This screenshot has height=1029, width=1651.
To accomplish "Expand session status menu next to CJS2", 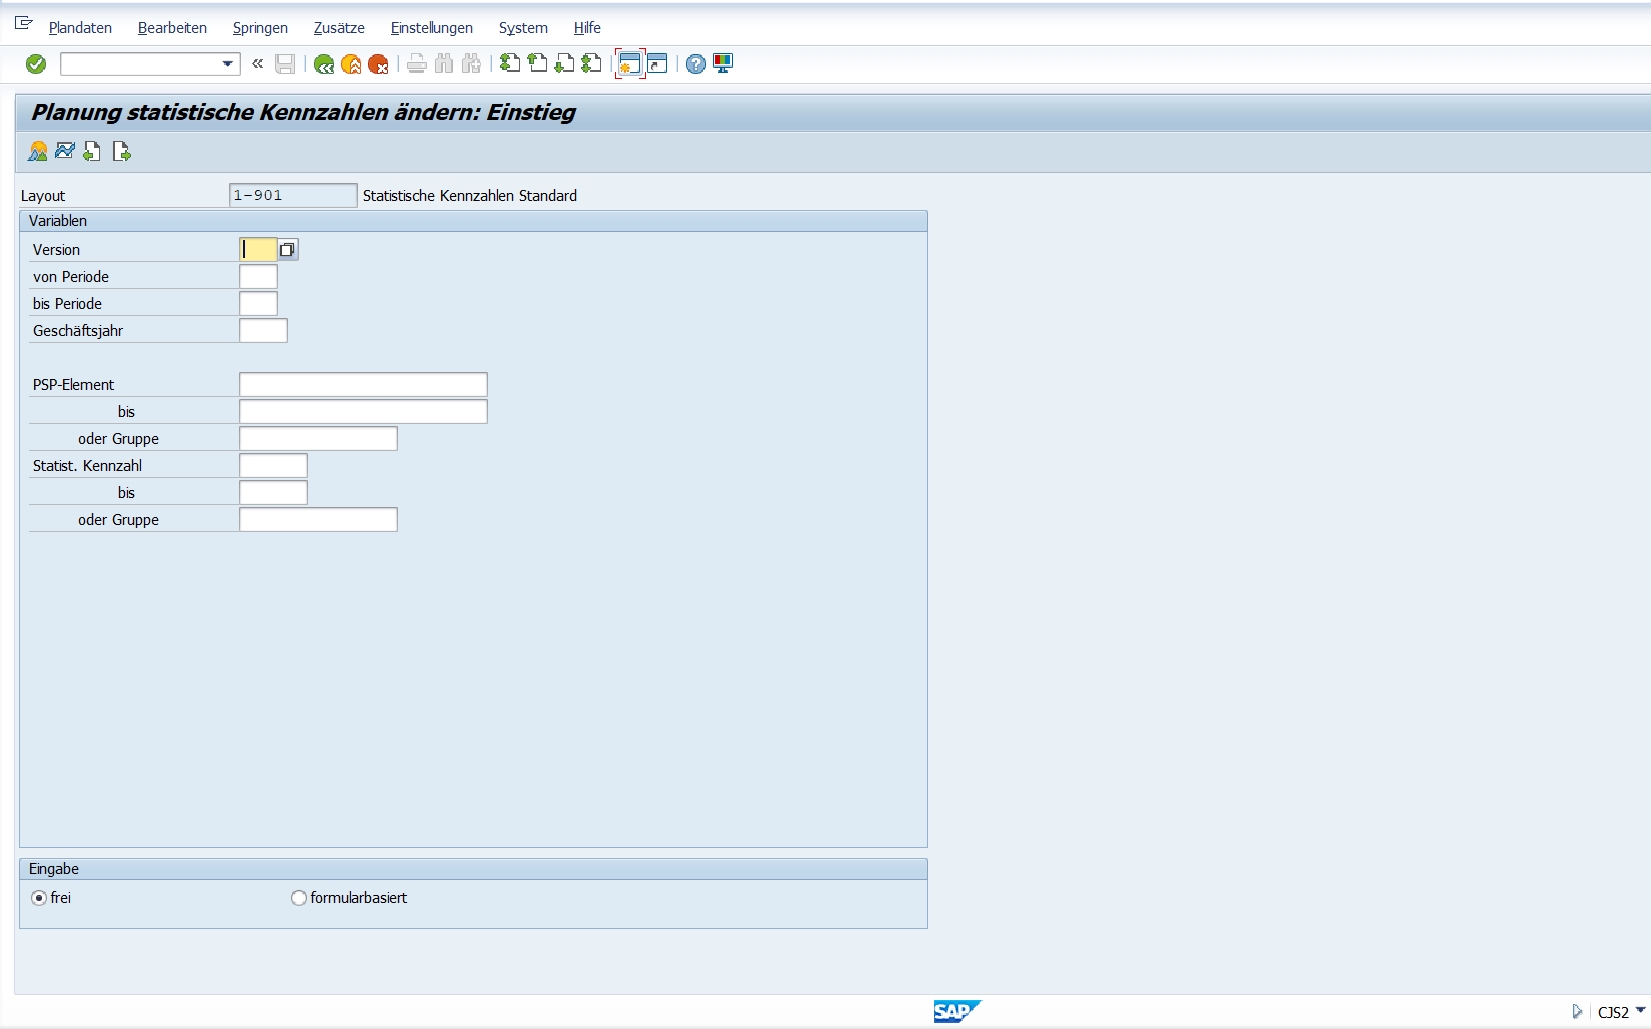I will 1640,1011.
